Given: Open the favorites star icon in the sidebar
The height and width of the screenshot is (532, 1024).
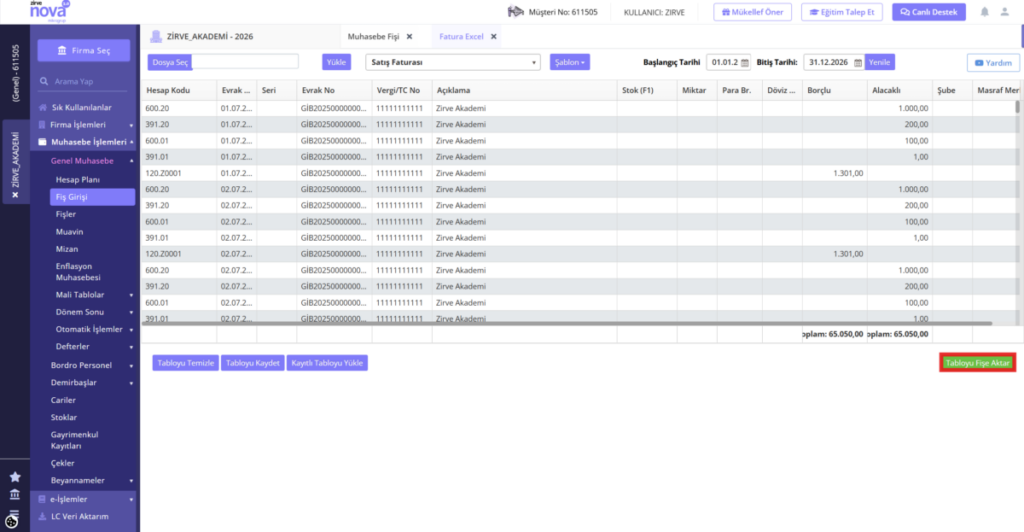Looking at the screenshot, I should click(x=15, y=477).
